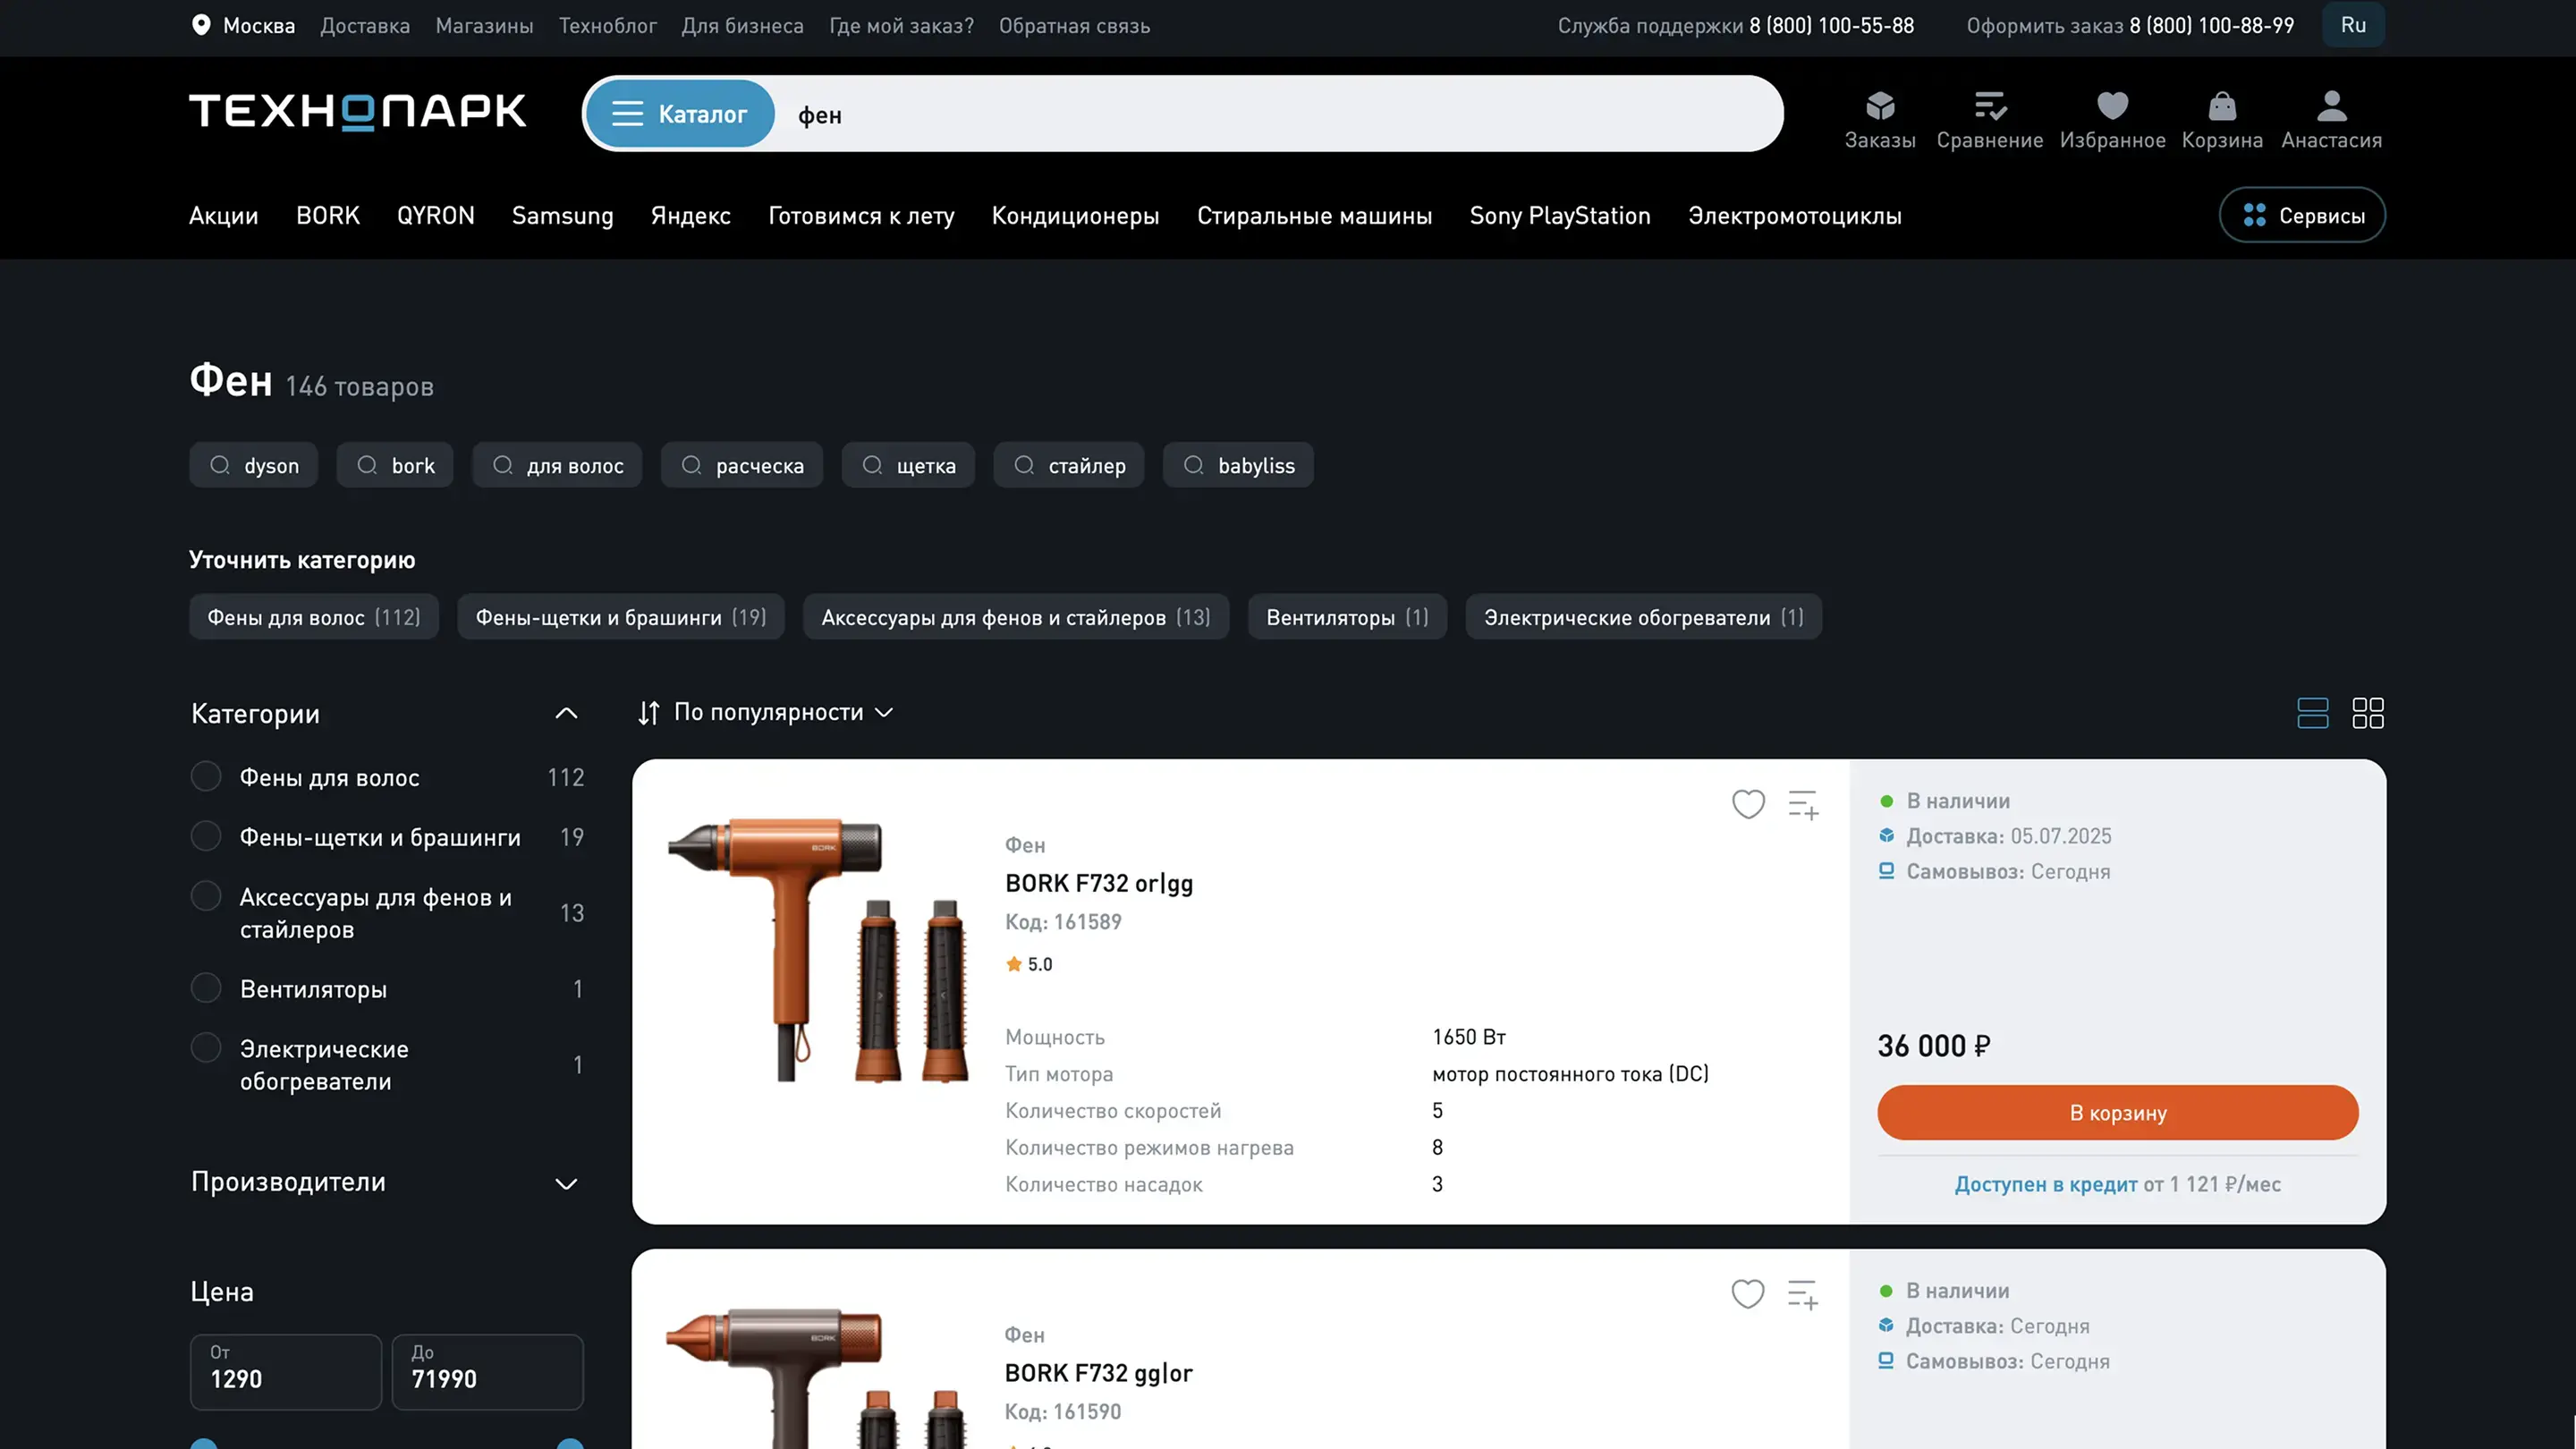Open Анастасия profile account icon
The height and width of the screenshot is (1449, 2576).
(2331, 106)
